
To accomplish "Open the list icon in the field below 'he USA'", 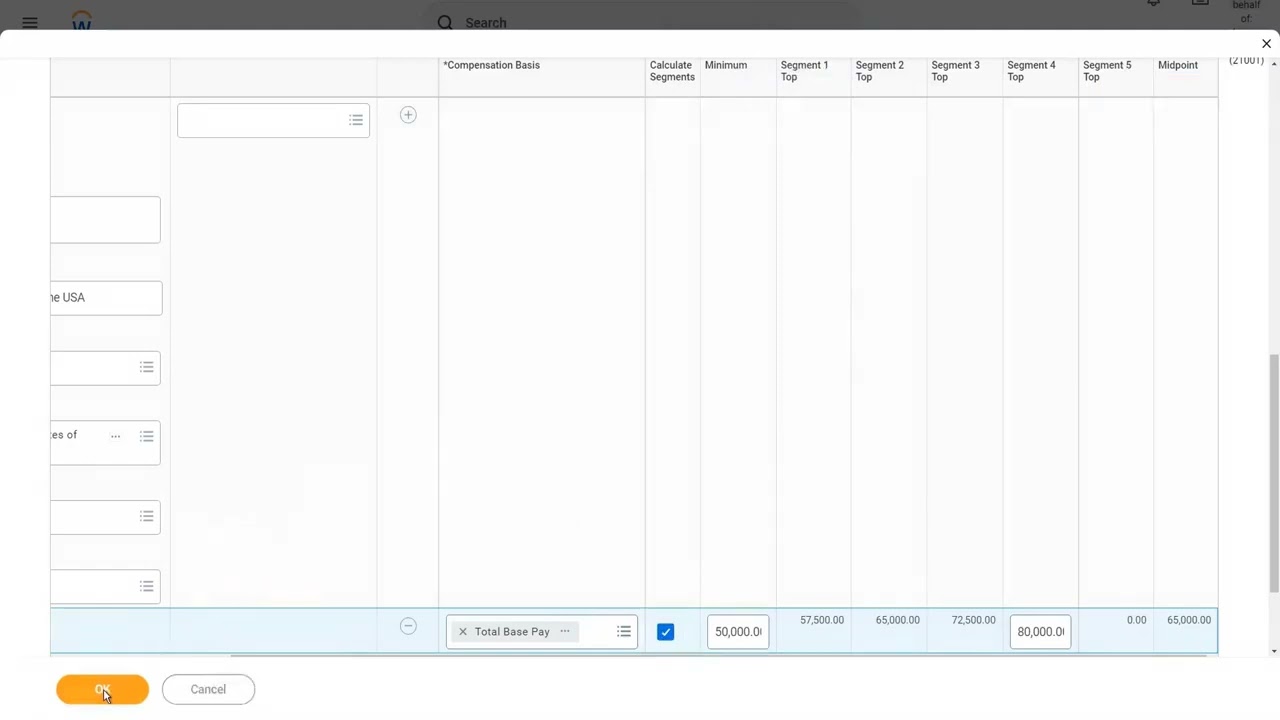I will point(146,368).
